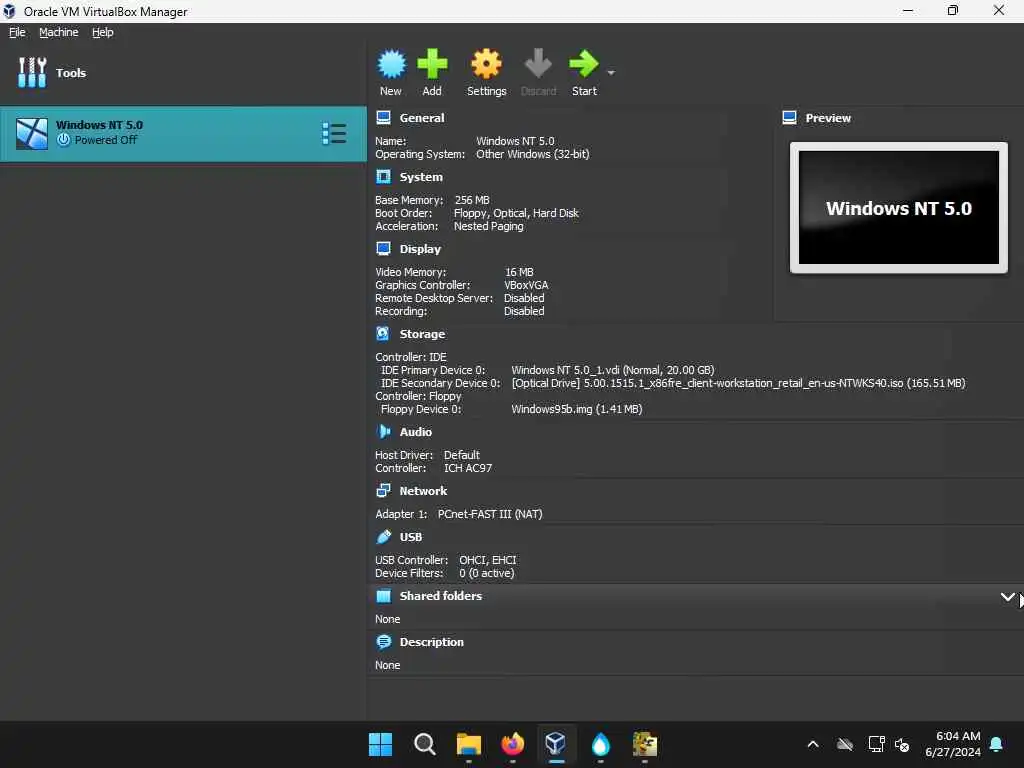
Task: Click the Preview section icon
Action: point(790,118)
